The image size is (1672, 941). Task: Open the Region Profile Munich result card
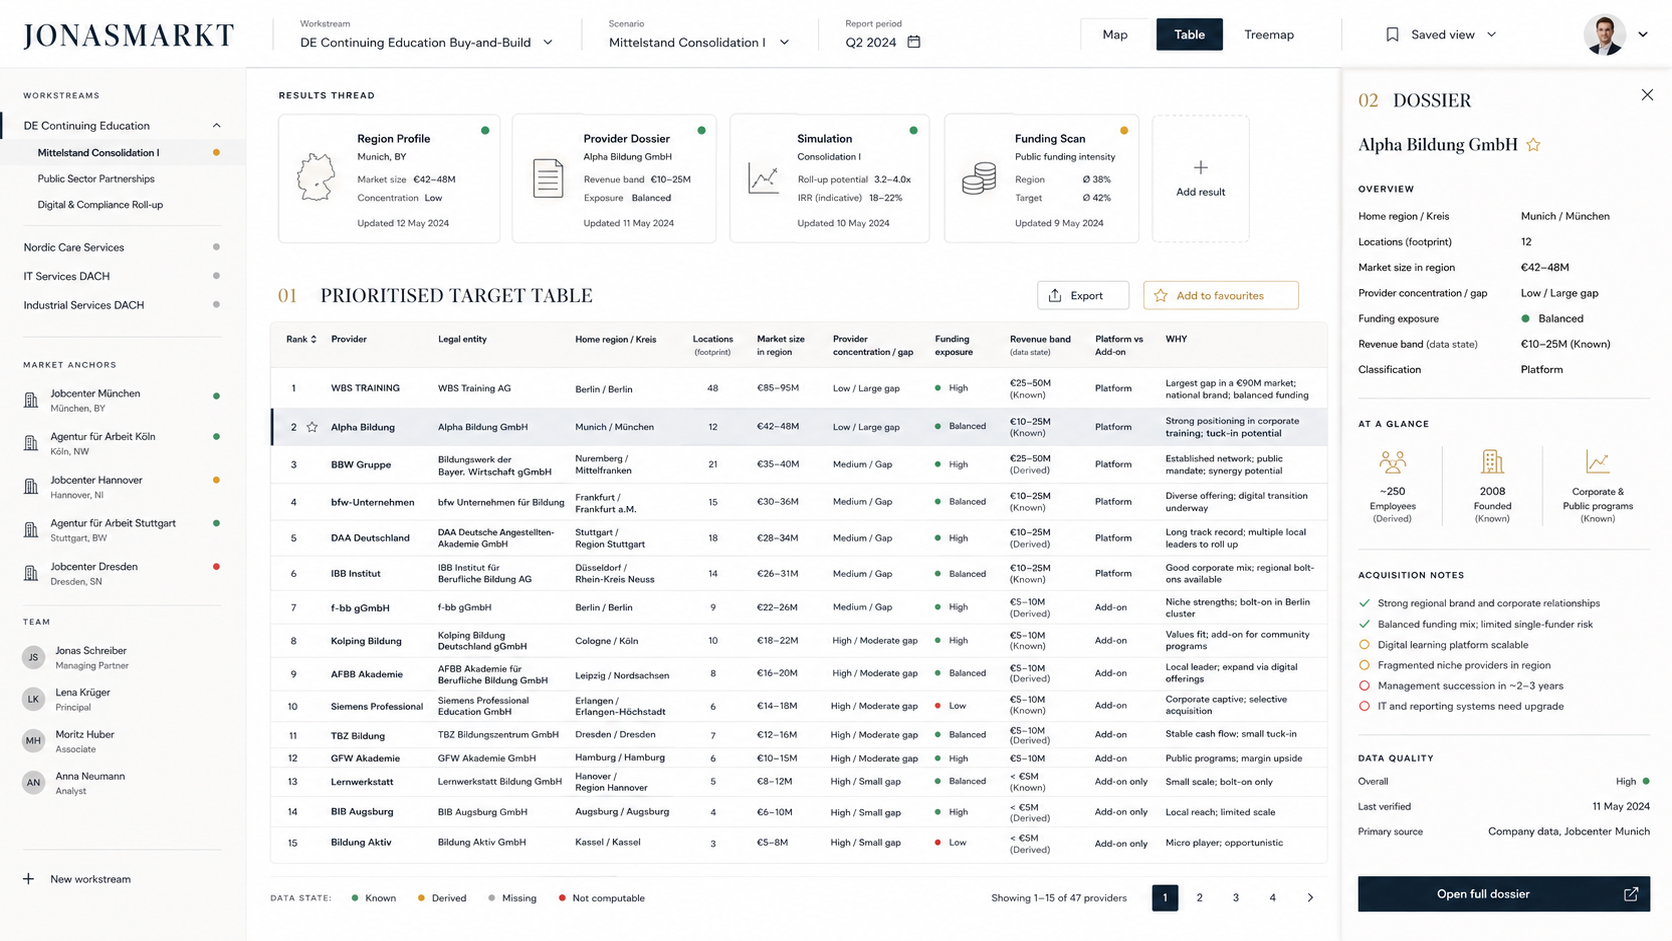point(389,179)
